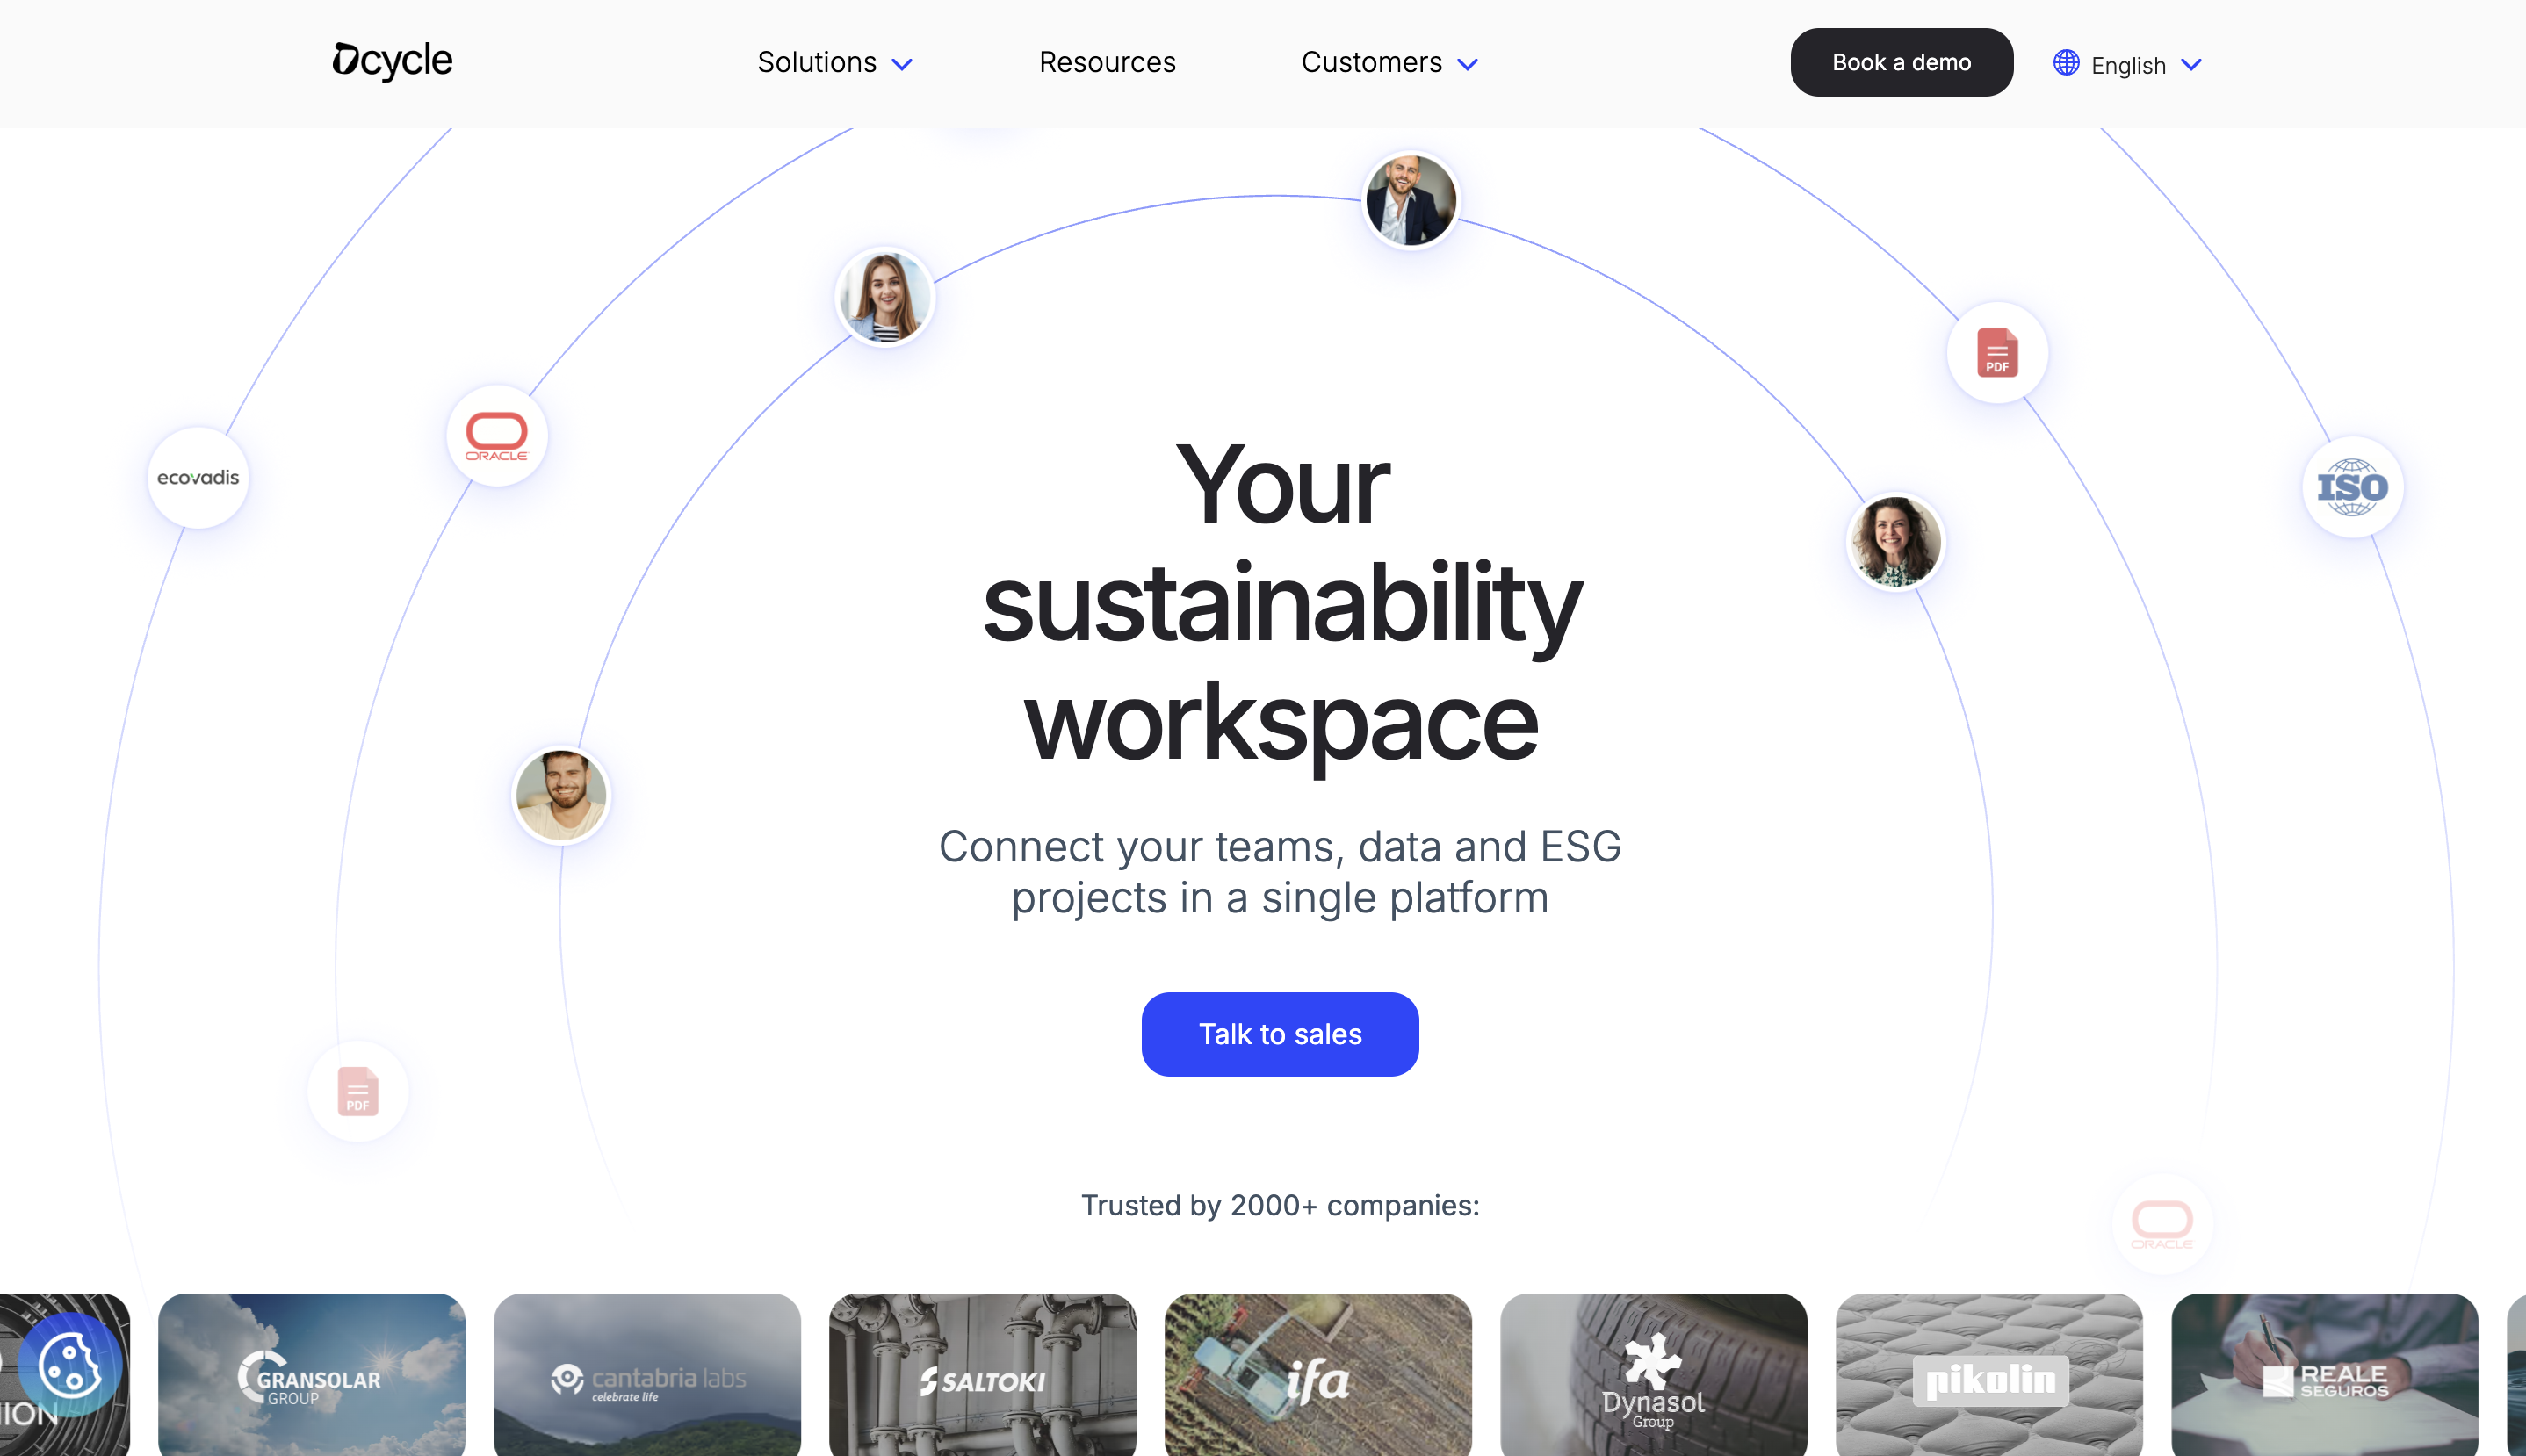Open the Customers dropdown menu

1388,62
